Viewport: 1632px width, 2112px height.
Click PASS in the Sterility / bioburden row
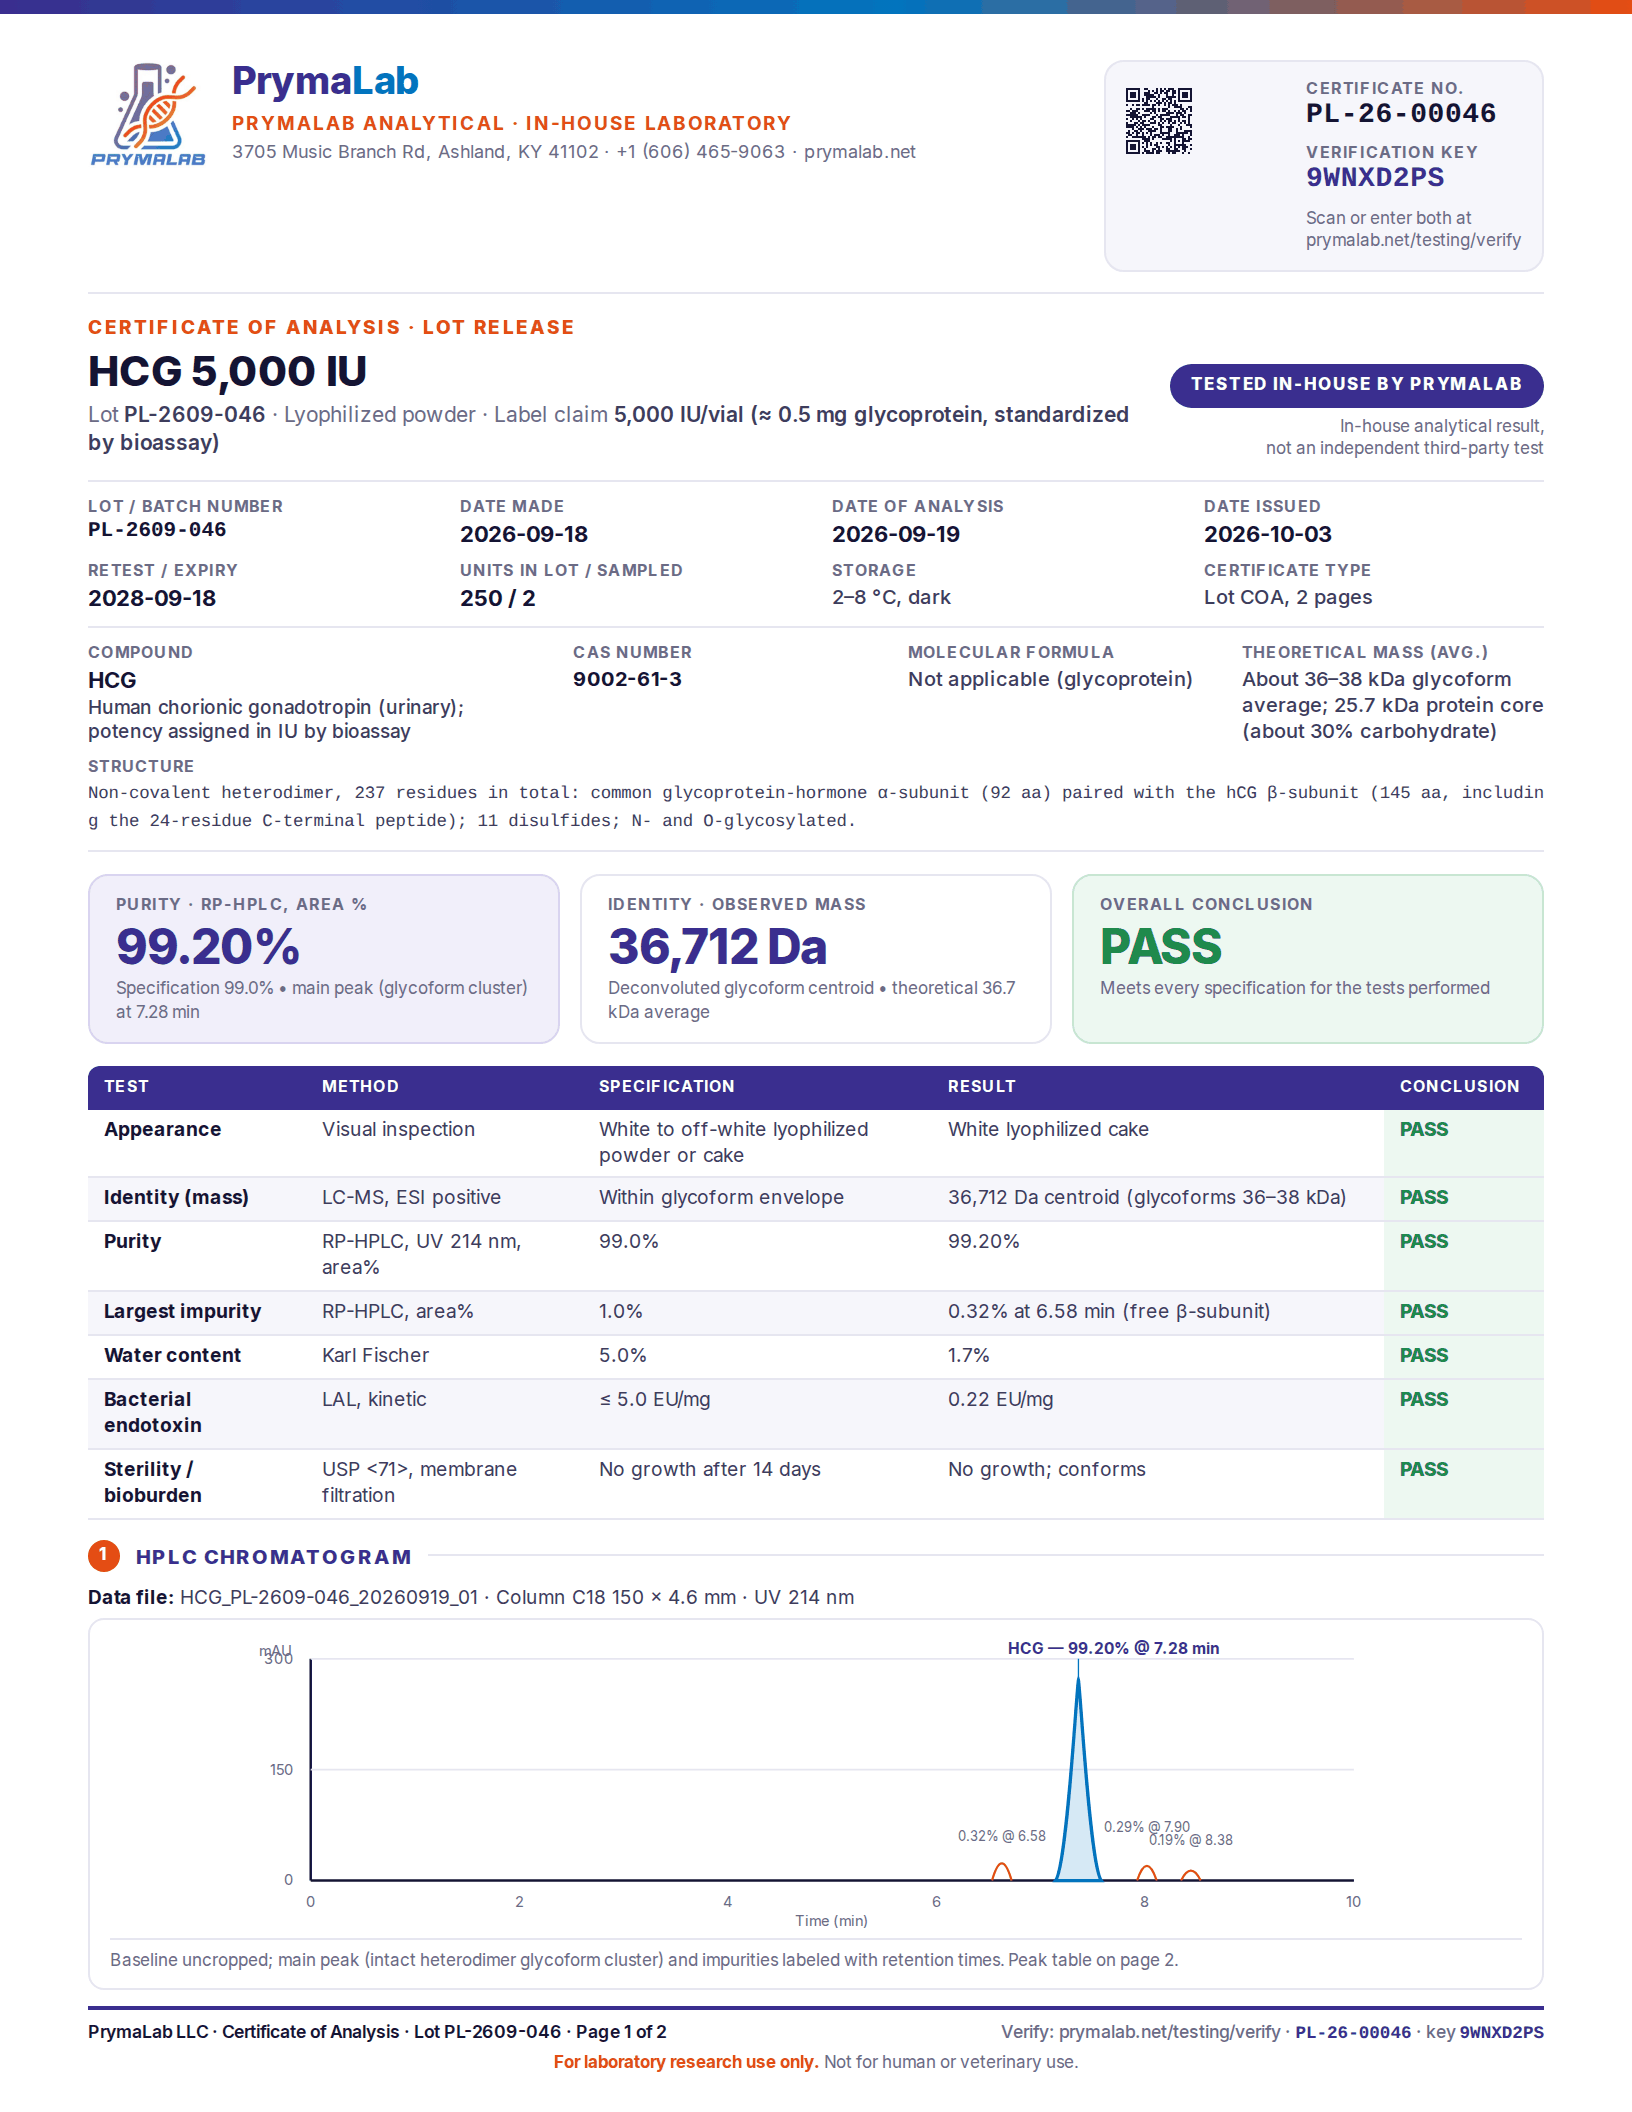point(1424,1469)
